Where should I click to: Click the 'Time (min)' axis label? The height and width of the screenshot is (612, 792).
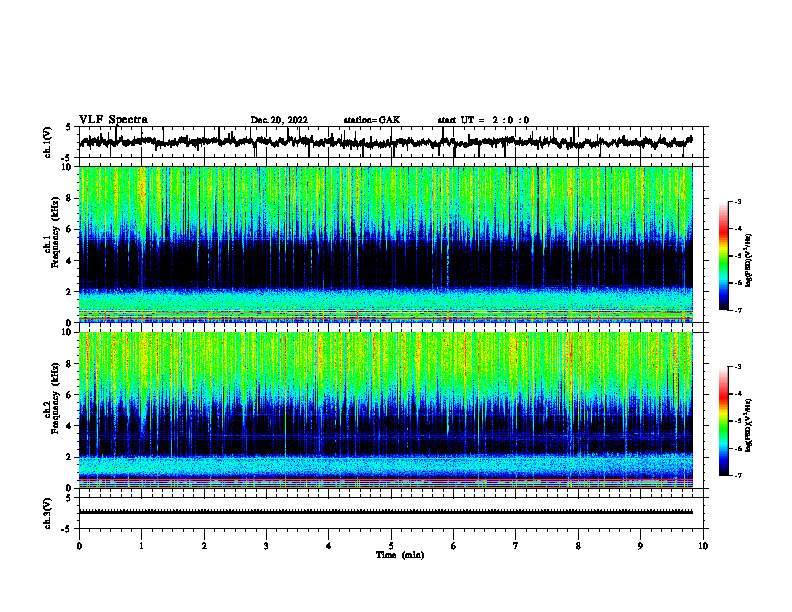(400, 555)
